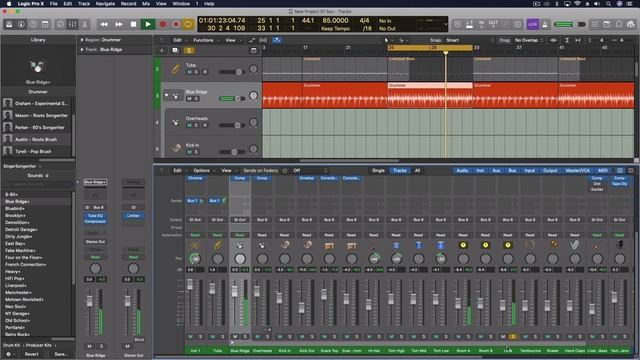Open the Navigate menu in menu bar
This screenshot has height=360, width=640.
point(105,4)
